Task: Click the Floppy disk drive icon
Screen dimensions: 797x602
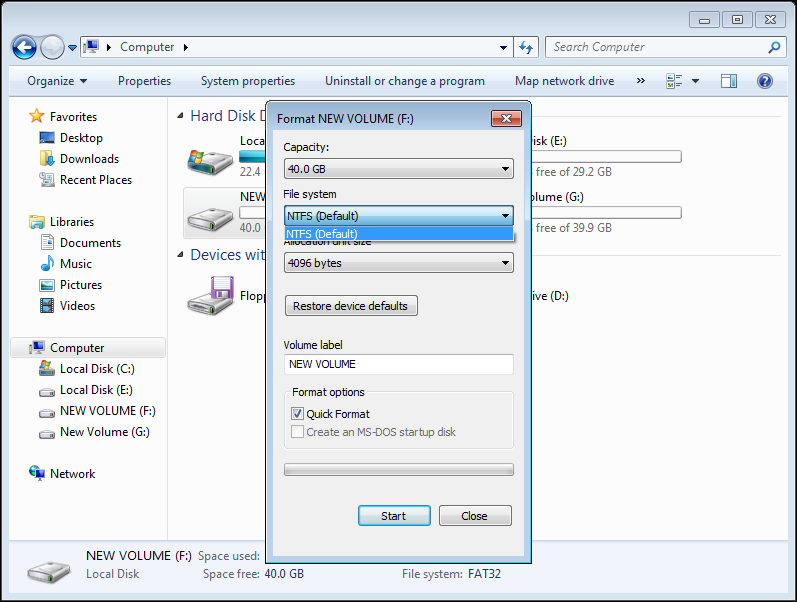Action: [210, 296]
